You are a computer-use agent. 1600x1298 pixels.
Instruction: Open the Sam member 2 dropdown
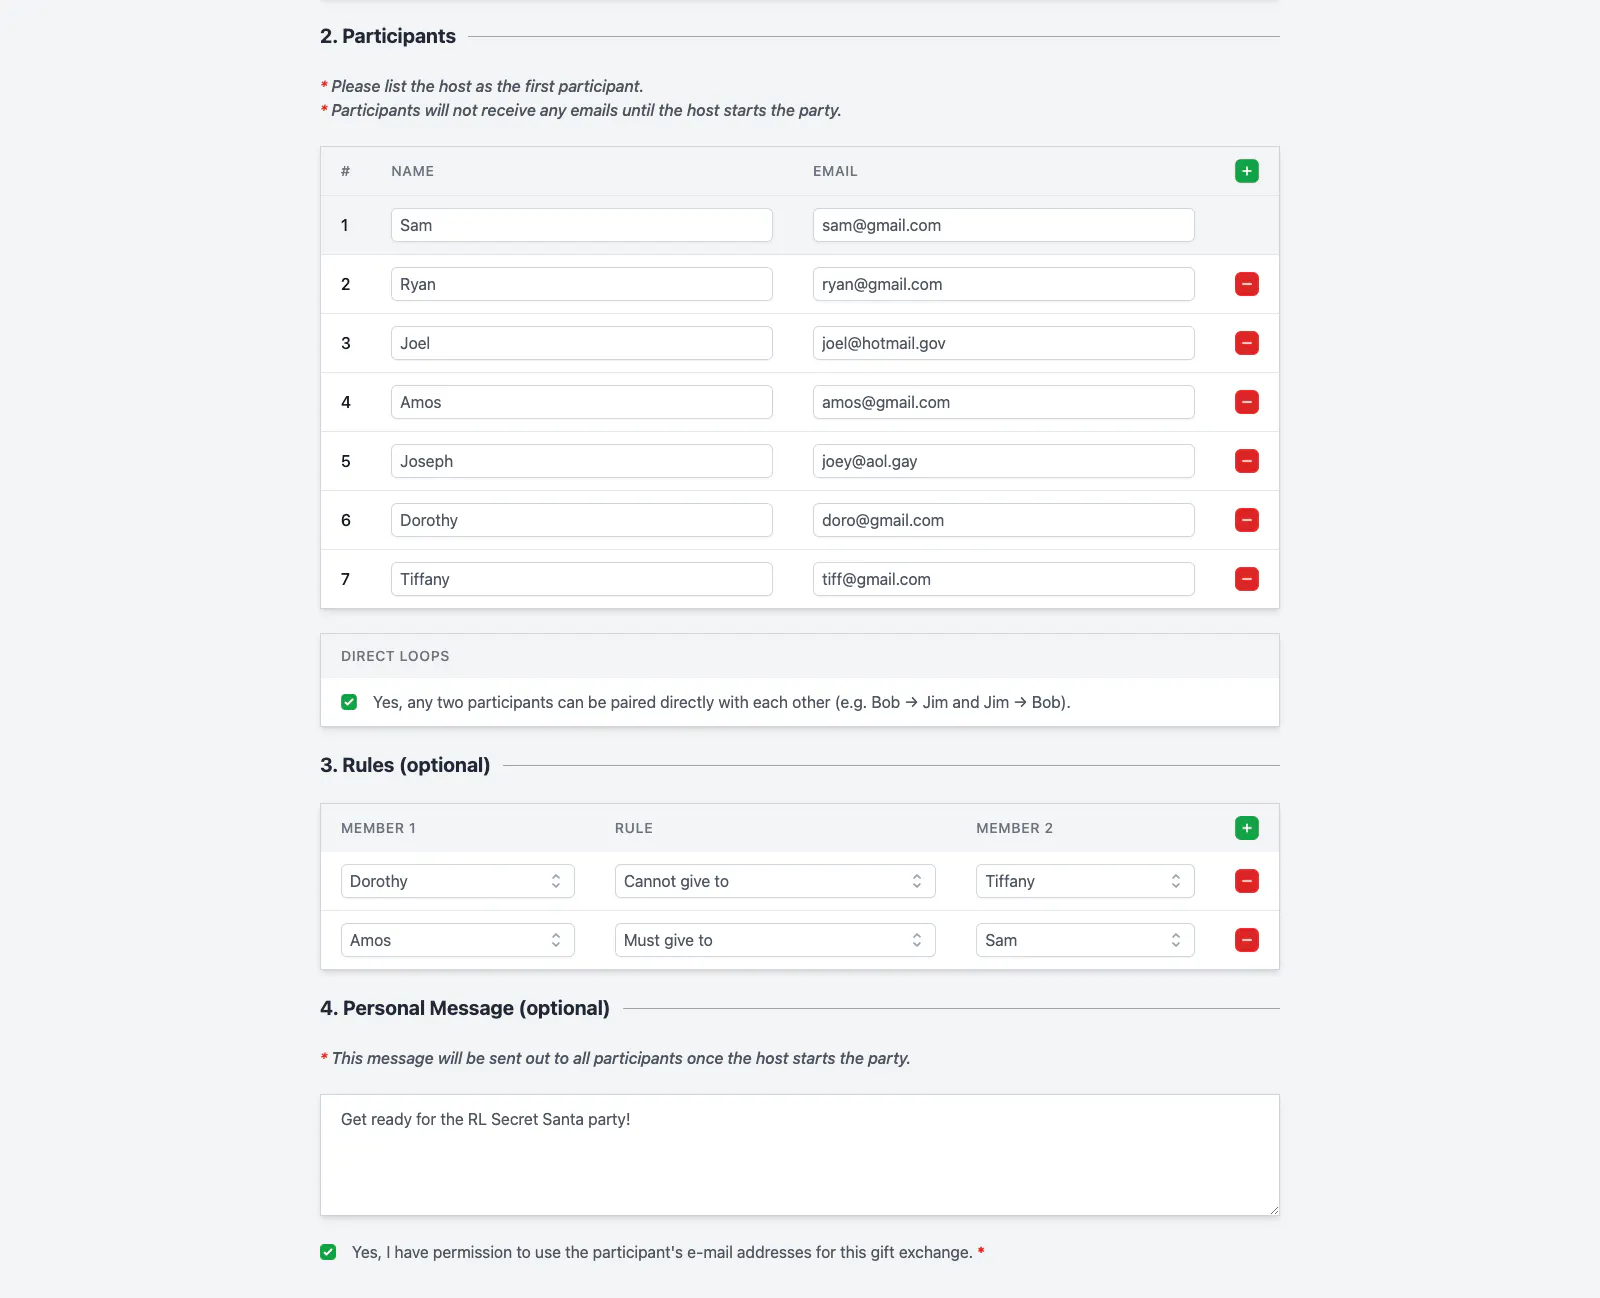[x=1085, y=940]
